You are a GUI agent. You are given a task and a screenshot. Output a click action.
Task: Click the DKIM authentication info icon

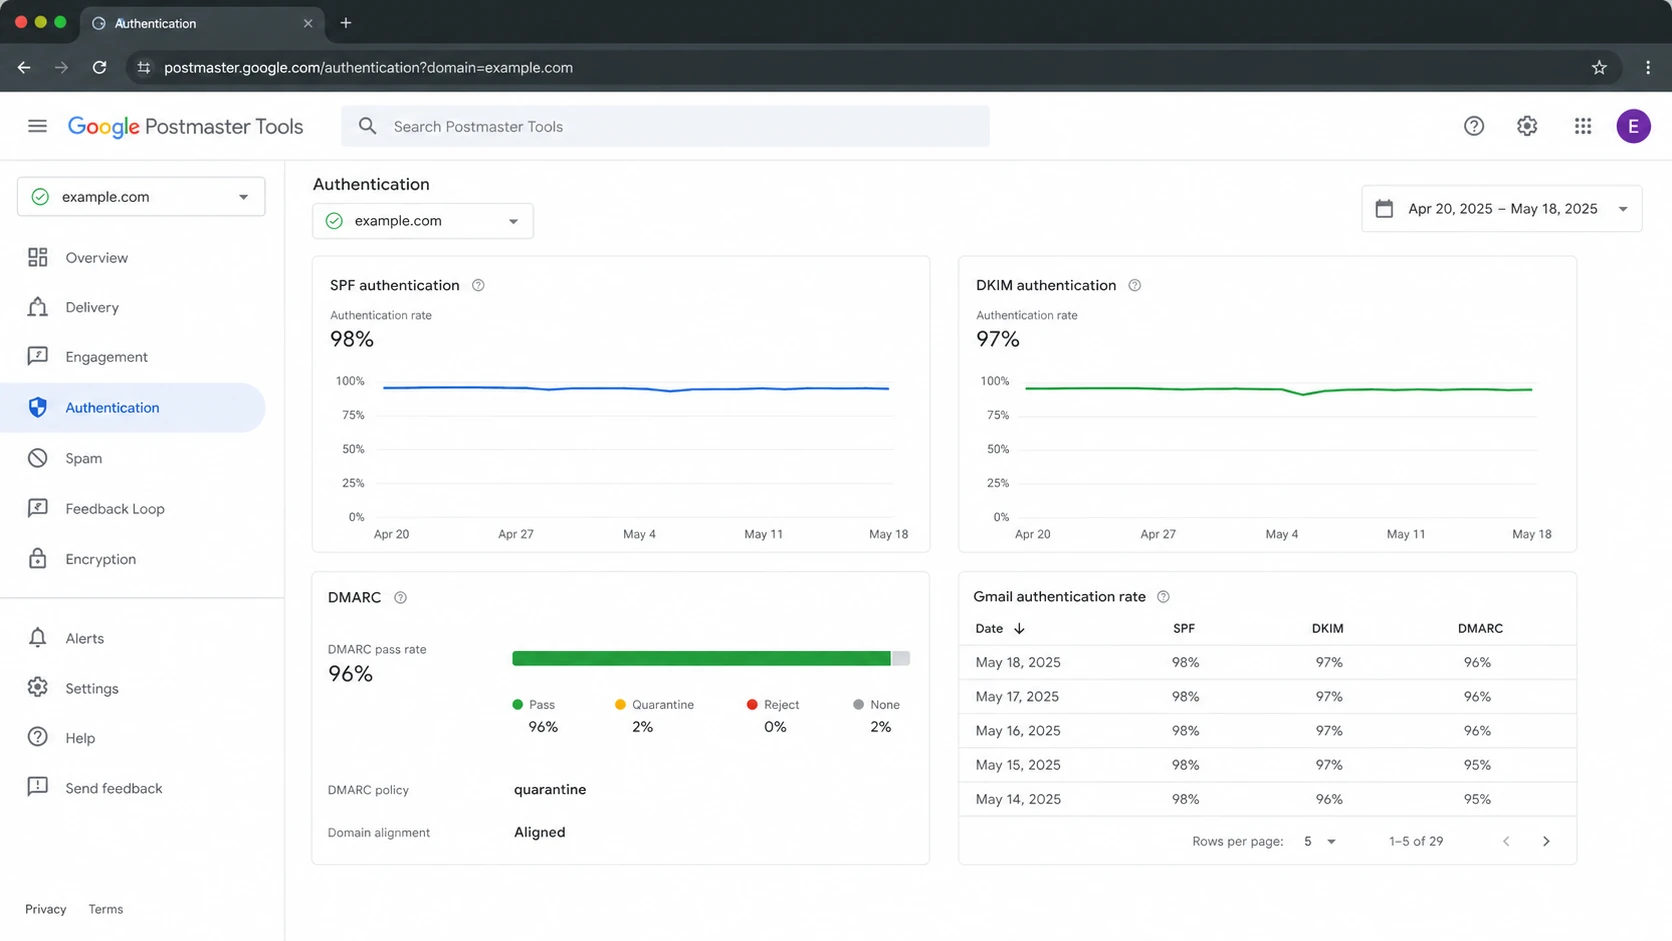pos(1134,285)
